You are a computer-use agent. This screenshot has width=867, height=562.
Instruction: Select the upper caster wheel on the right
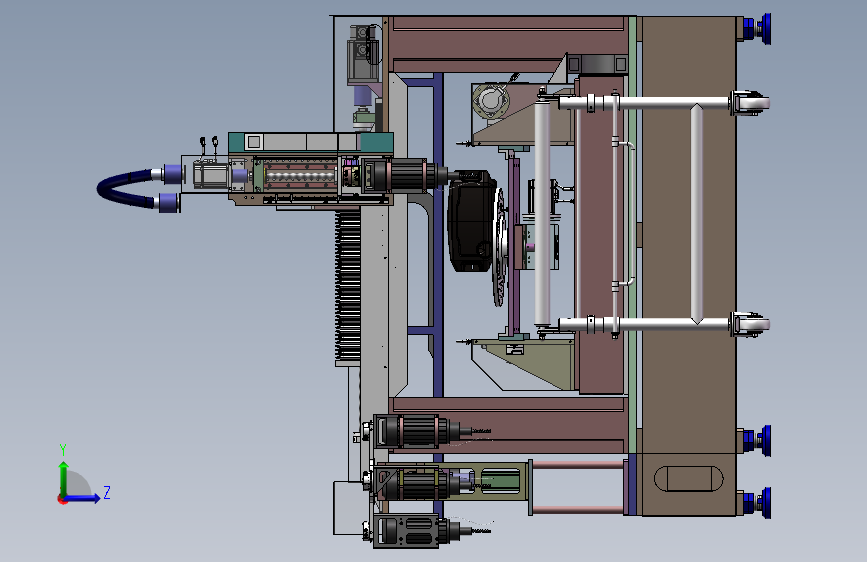[x=750, y=103]
